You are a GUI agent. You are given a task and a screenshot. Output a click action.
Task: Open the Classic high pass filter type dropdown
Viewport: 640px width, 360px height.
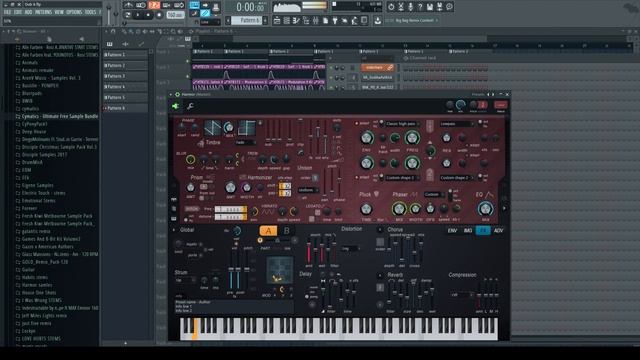coord(403,124)
